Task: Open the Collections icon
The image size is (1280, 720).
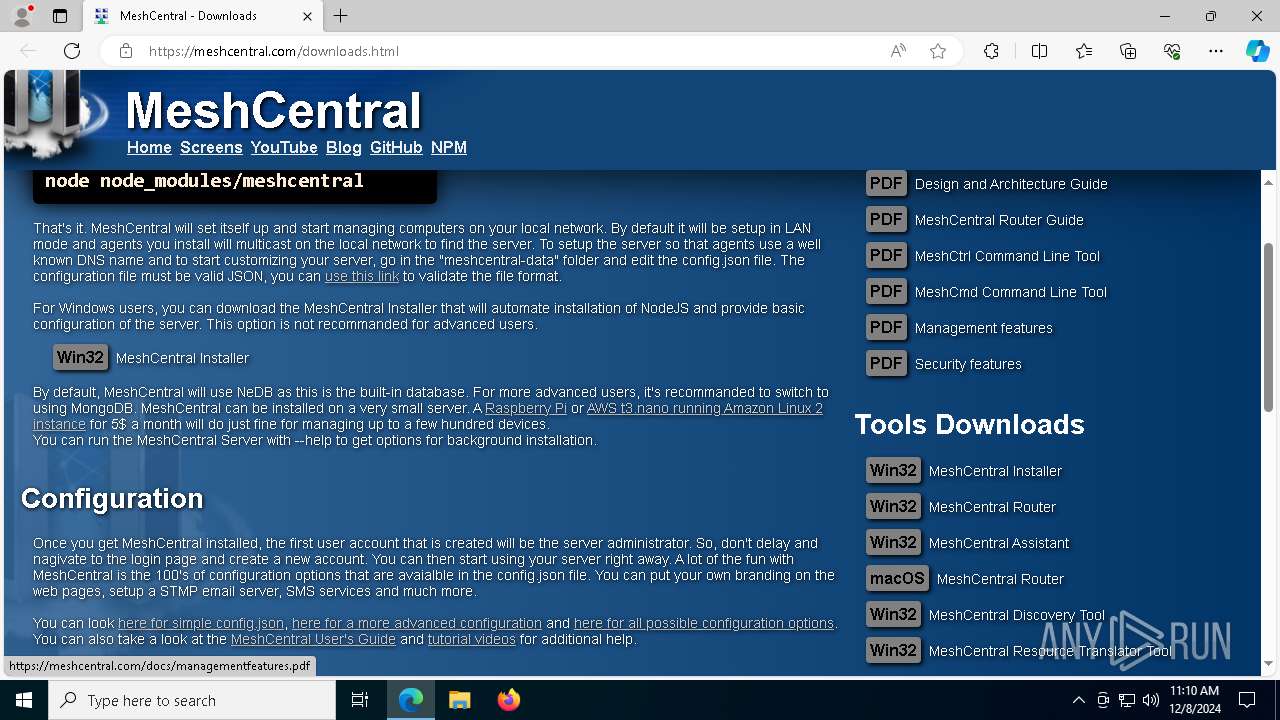Action: tap(1128, 51)
